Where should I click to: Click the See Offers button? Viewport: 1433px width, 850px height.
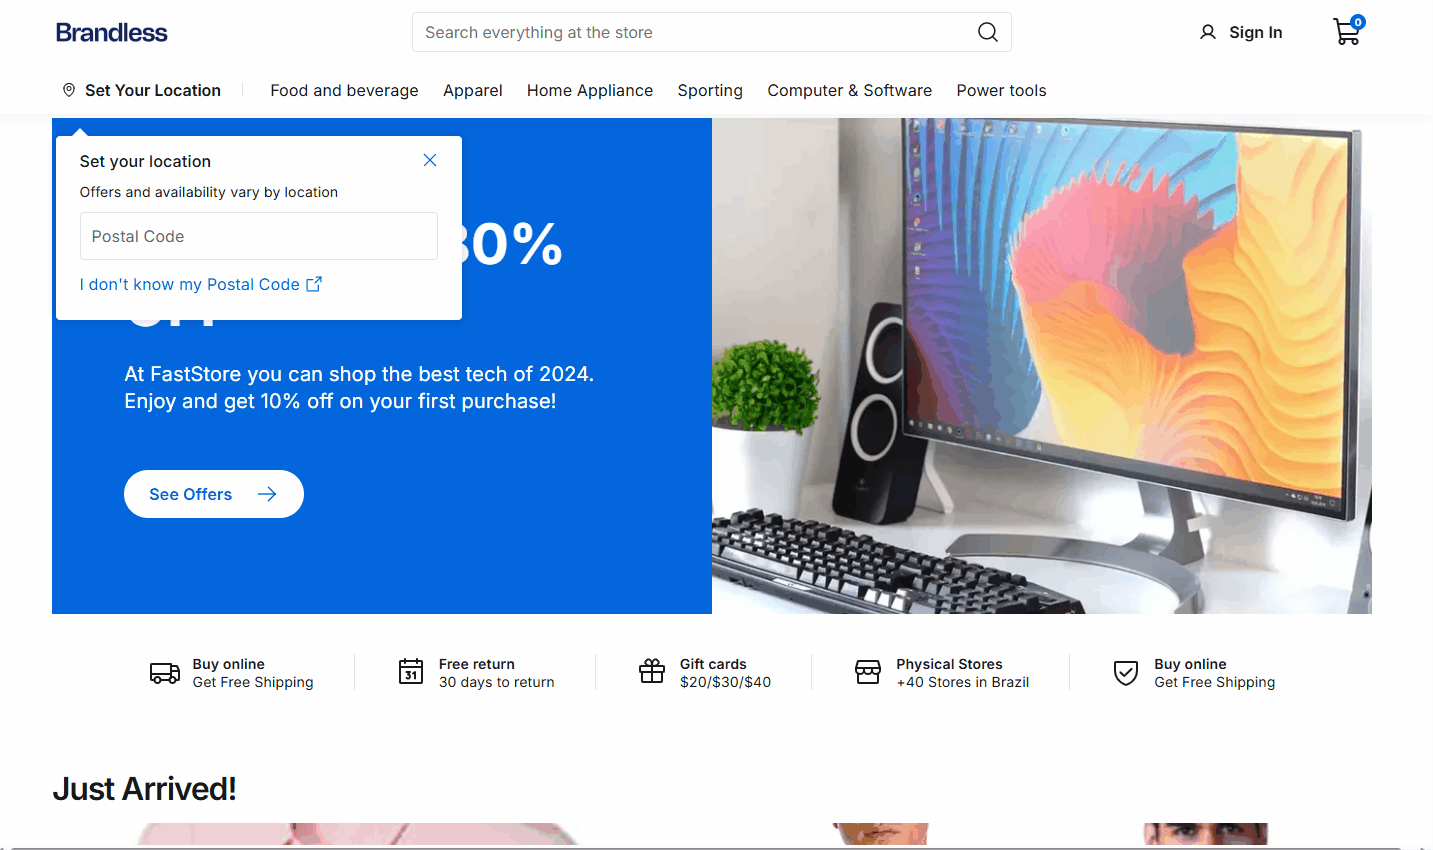pyautogui.click(x=214, y=494)
